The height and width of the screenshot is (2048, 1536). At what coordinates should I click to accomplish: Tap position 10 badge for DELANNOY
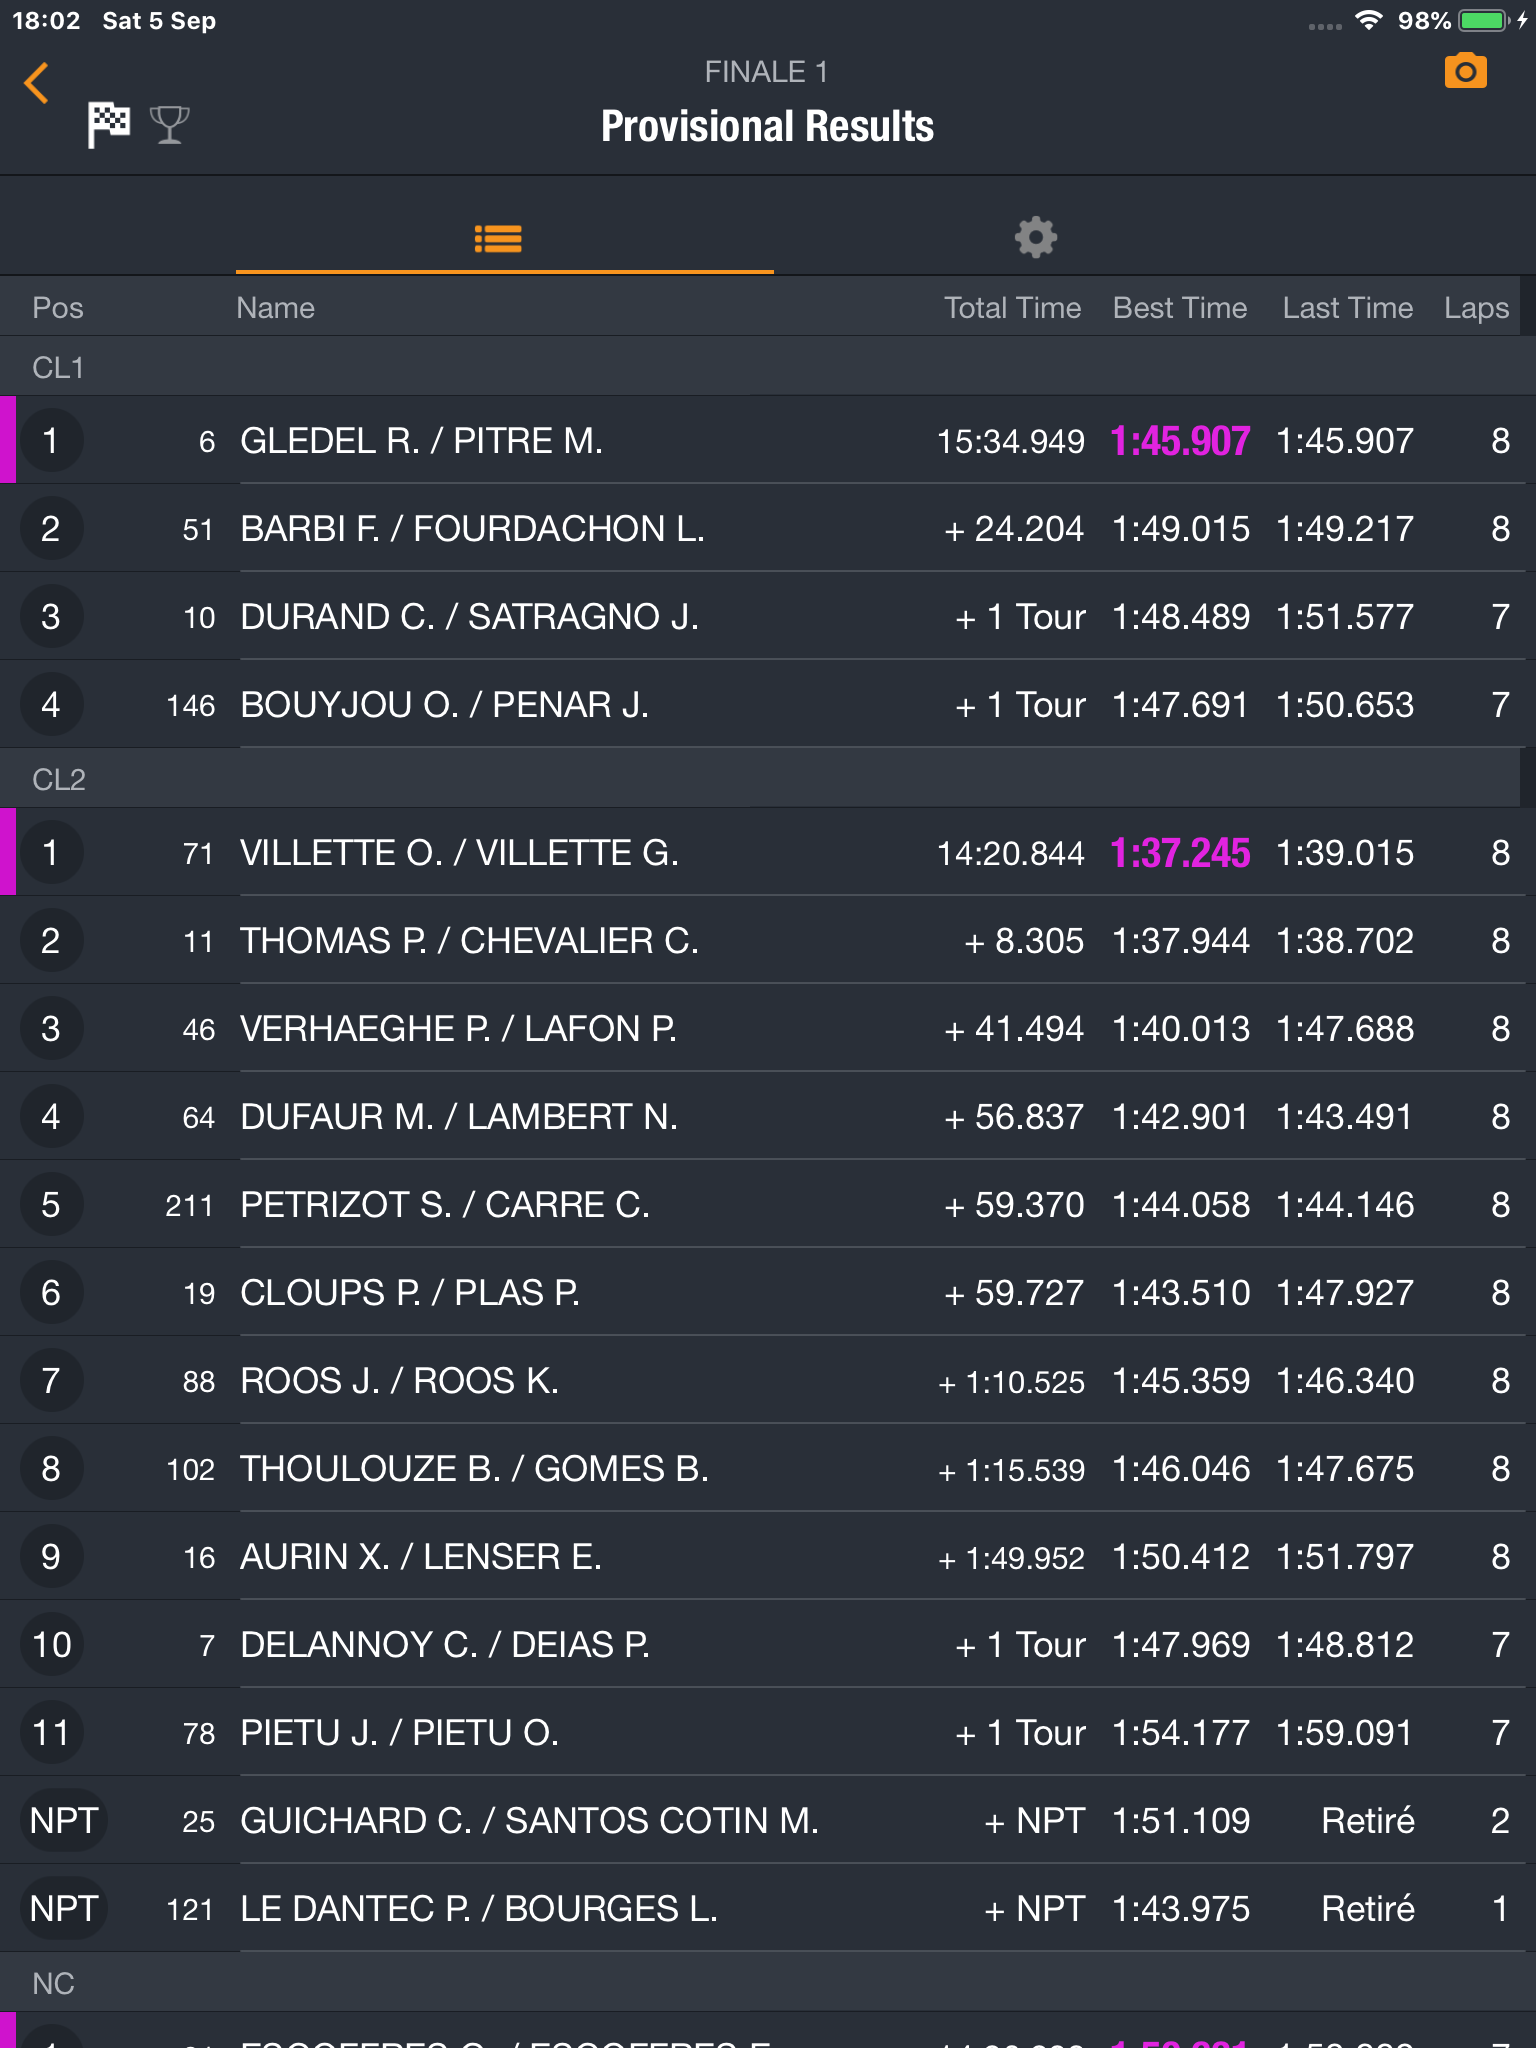coord(52,1645)
